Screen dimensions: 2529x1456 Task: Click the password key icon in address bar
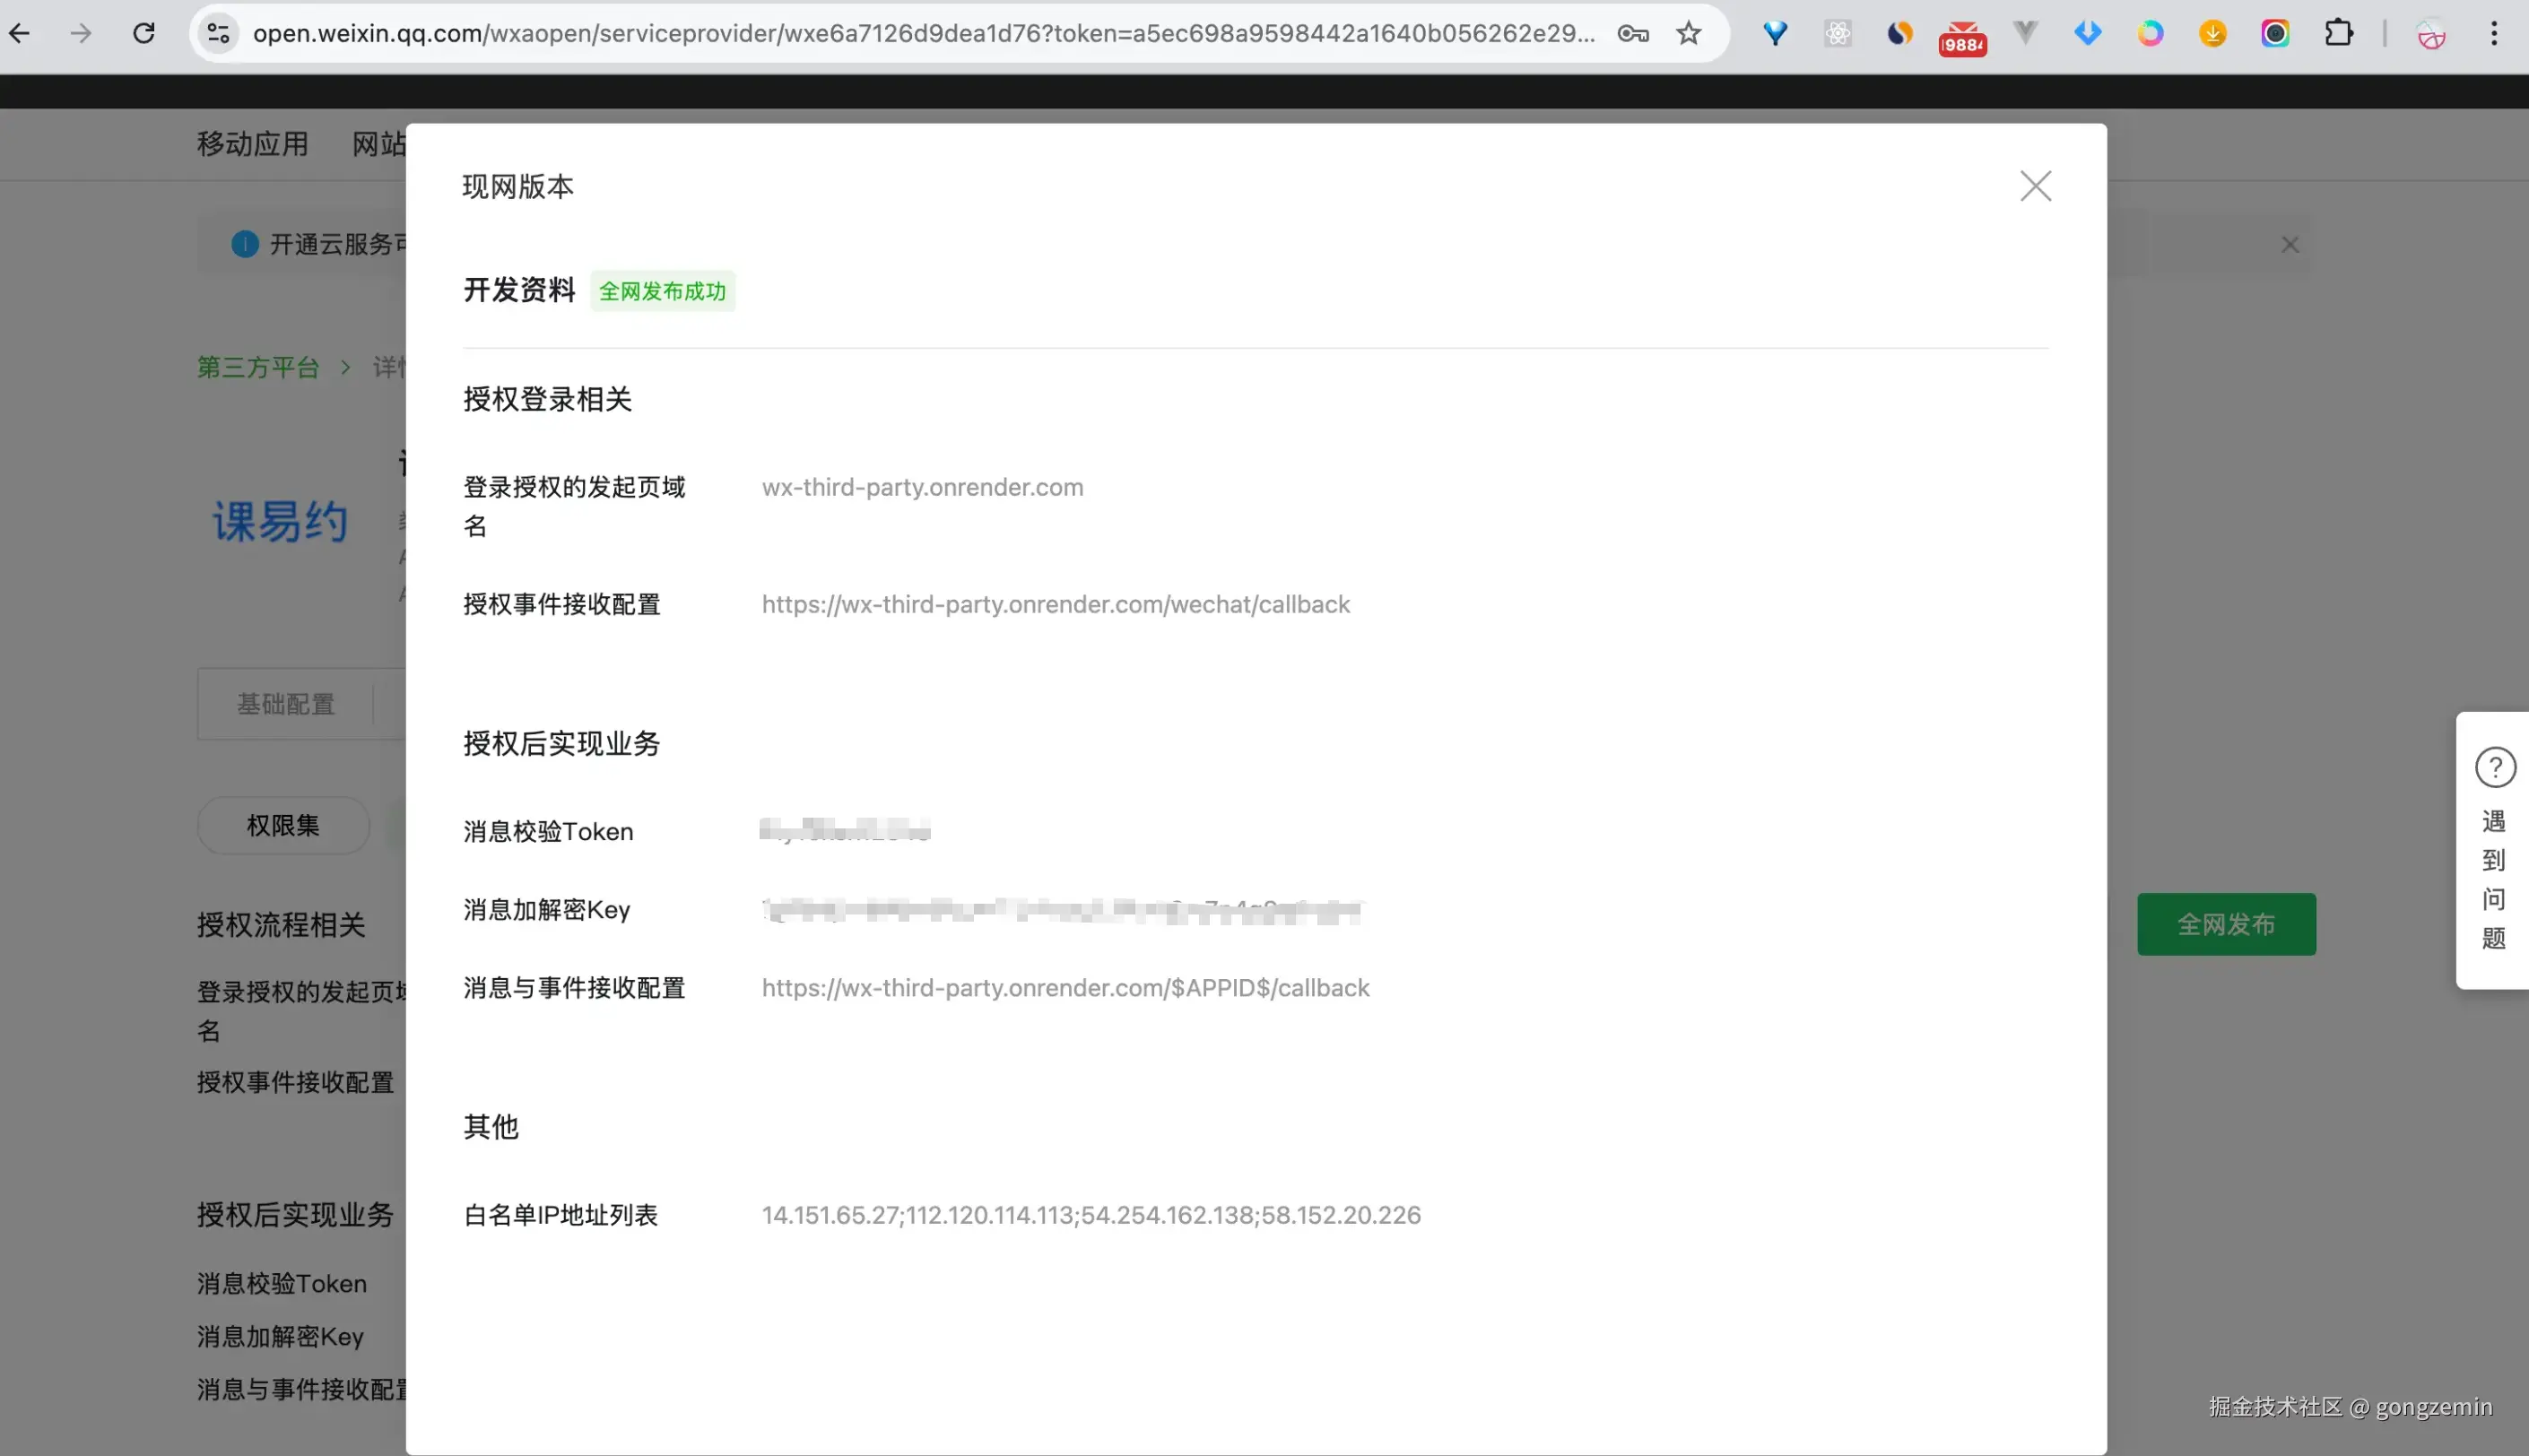tap(1633, 34)
